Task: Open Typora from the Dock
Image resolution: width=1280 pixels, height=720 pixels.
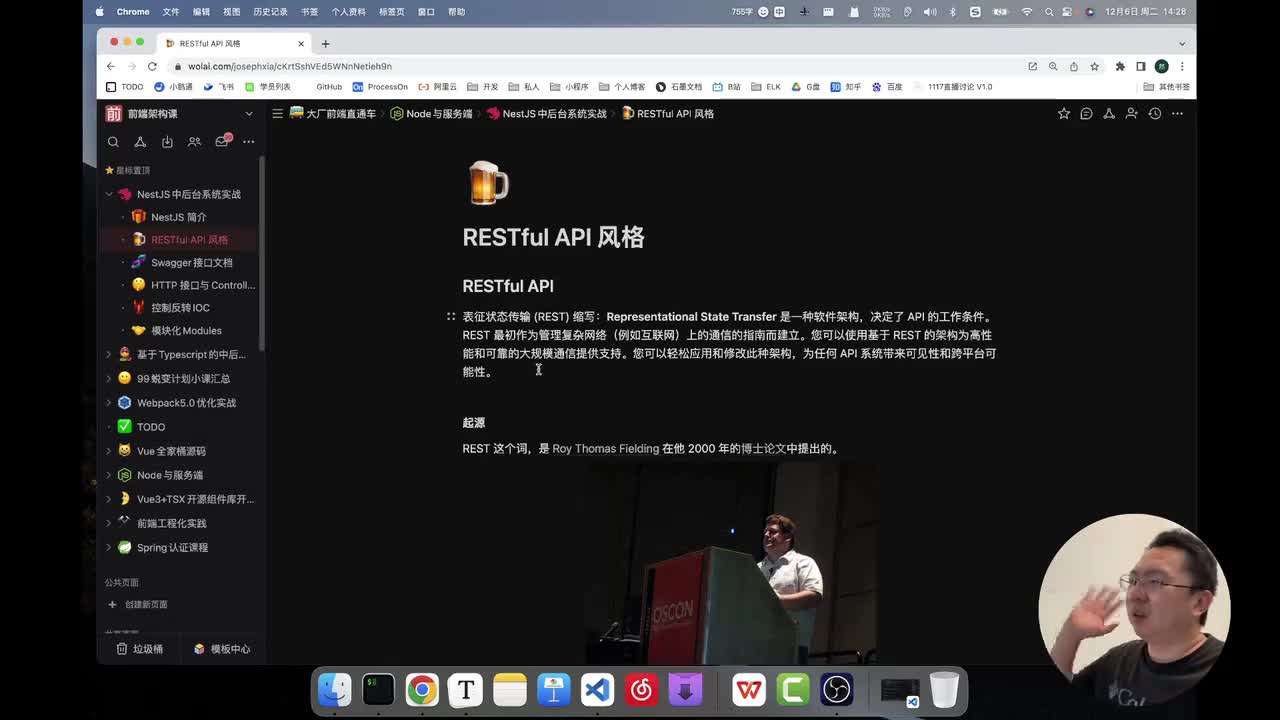Action: pyautogui.click(x=465, y=690)
